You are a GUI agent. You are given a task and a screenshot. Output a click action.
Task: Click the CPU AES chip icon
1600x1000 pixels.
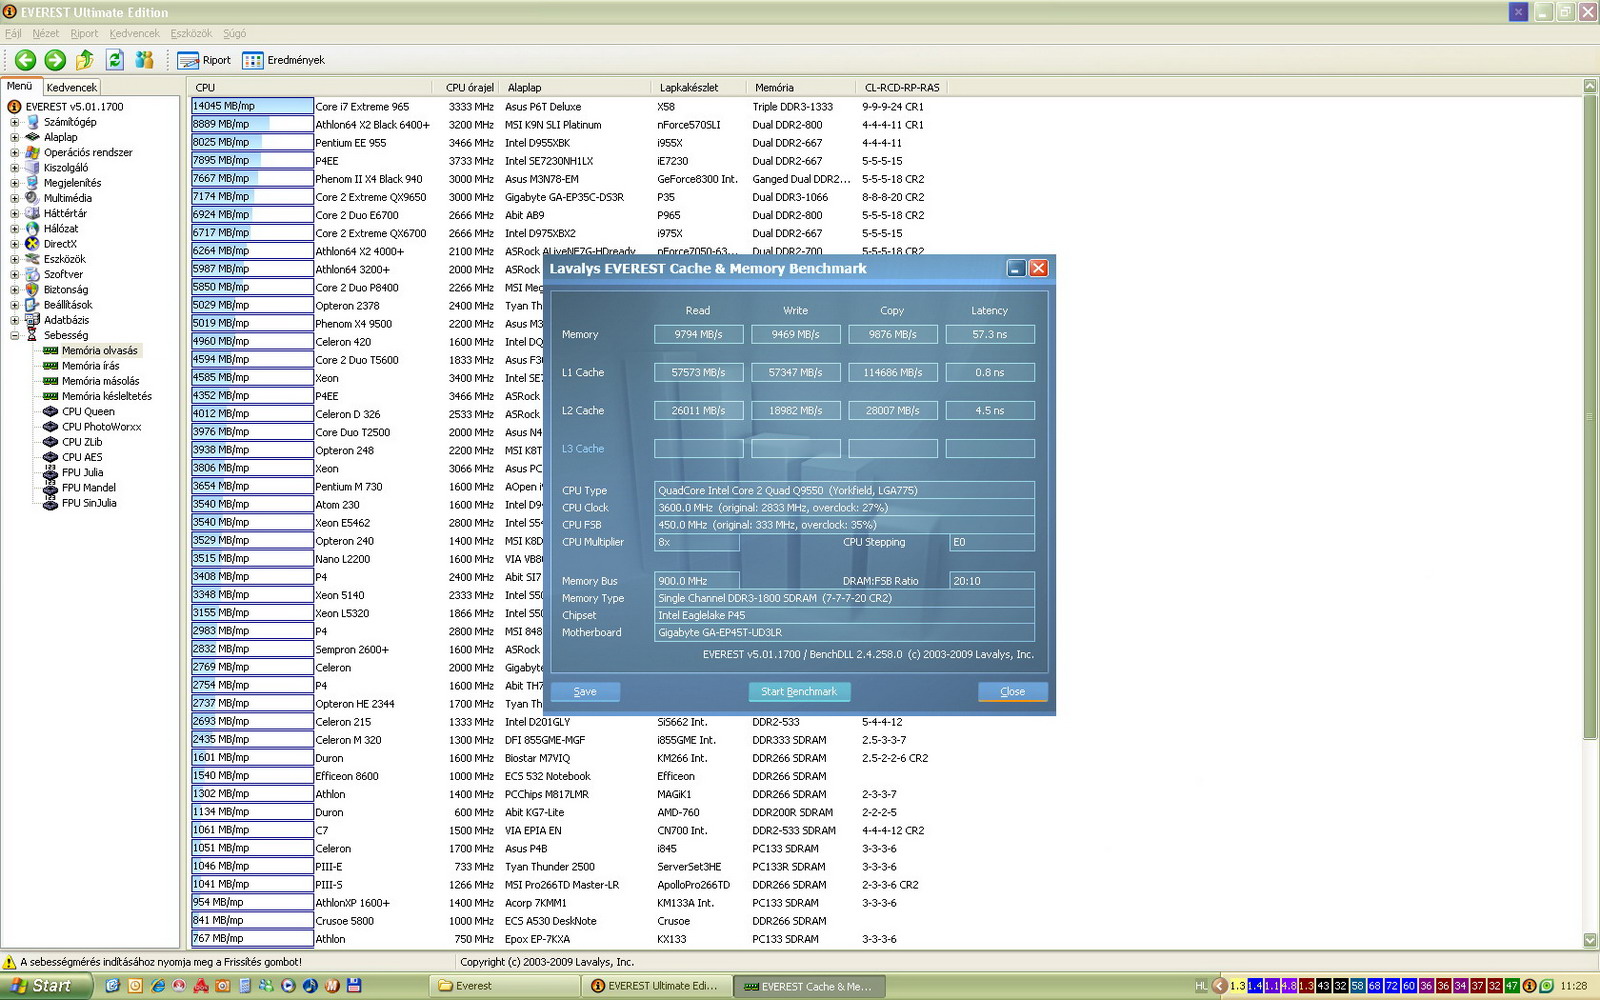tap(50, 457)
